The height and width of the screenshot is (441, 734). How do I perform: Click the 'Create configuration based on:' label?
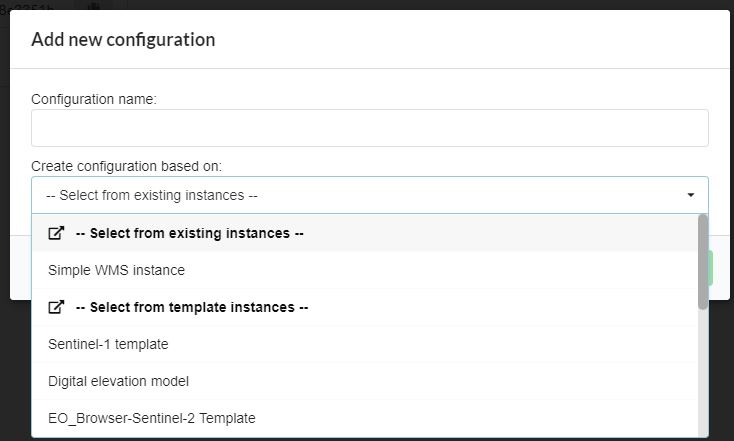(x=126, y=166)
